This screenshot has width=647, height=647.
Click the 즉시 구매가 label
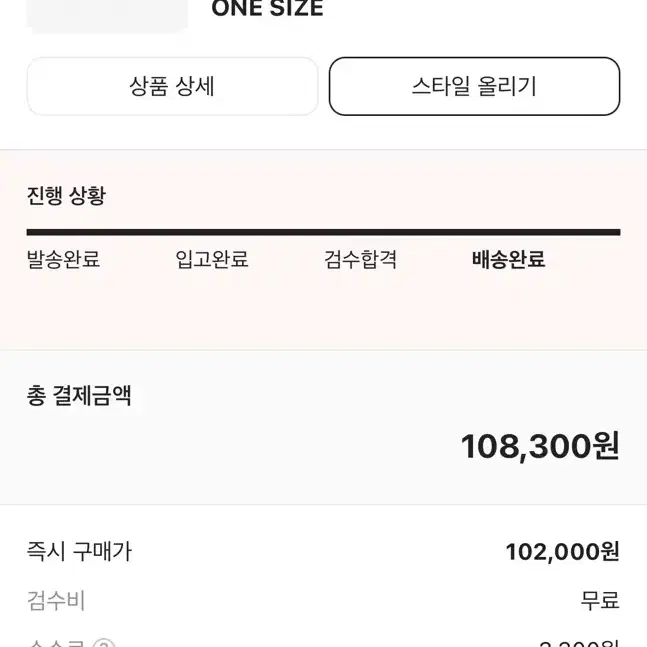pos(79,551)
